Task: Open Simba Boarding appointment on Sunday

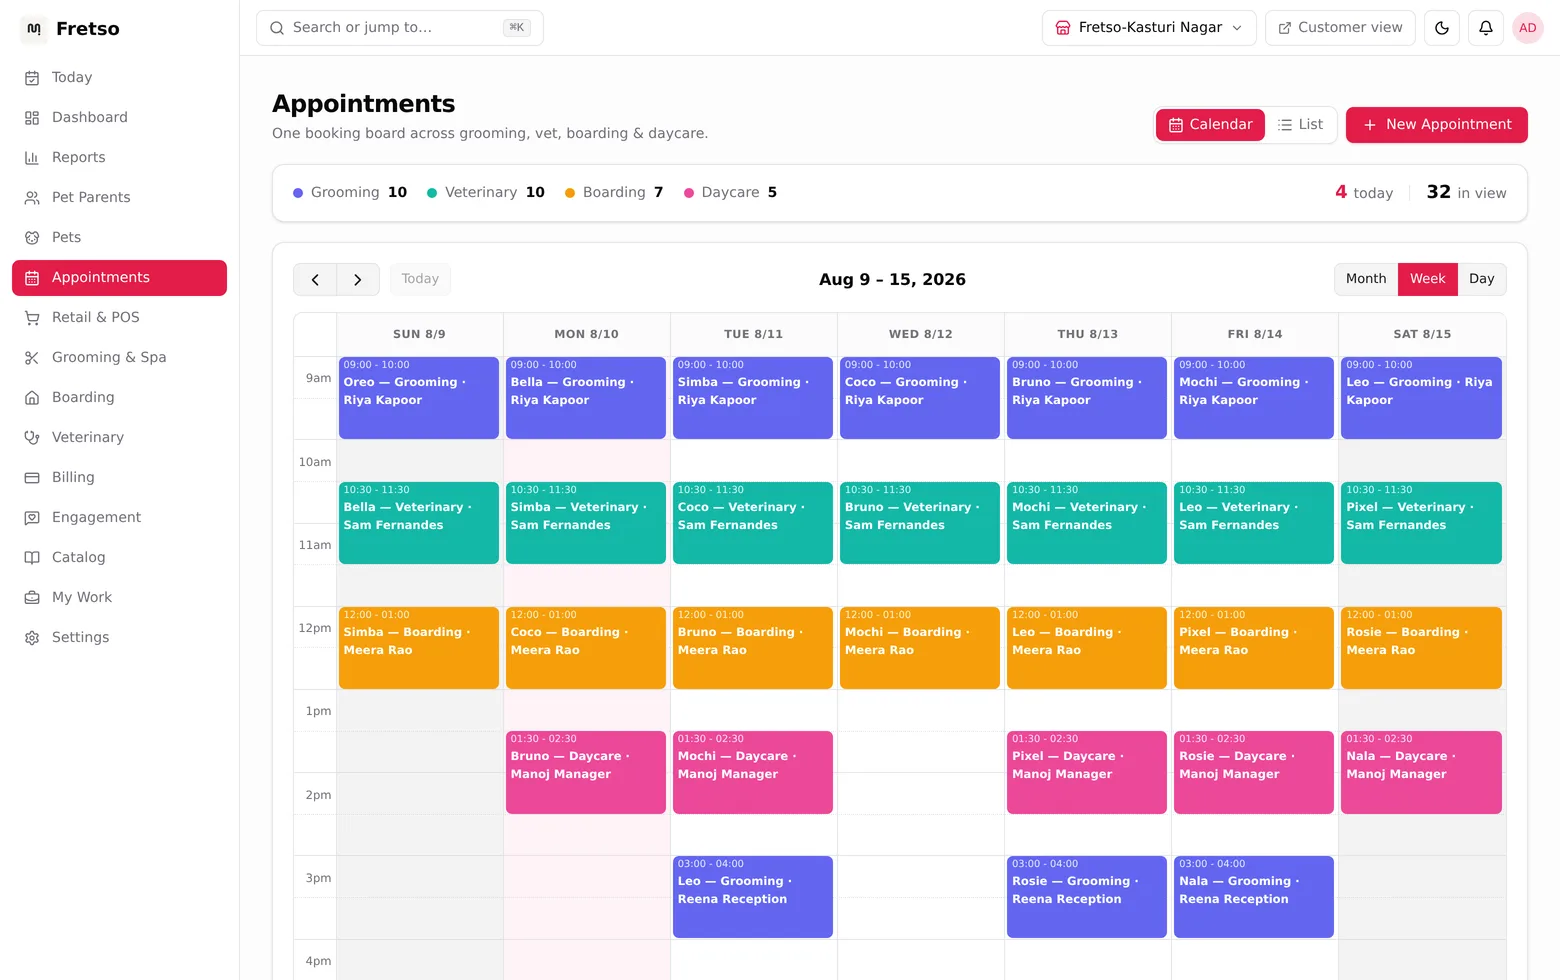Action: click(419, 648)
